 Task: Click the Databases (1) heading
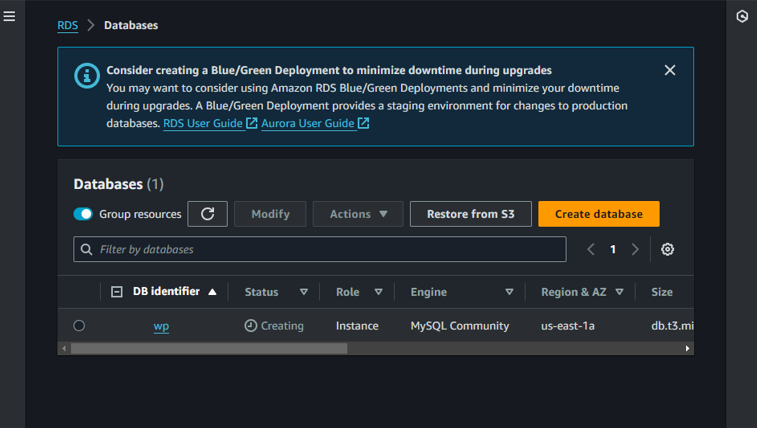coord(119,184)
